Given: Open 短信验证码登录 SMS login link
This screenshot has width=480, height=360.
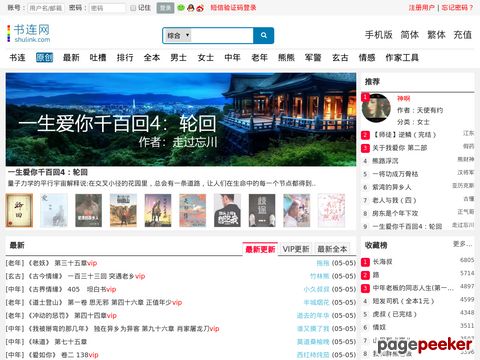Looking at the screenshot, I should 233,8.
